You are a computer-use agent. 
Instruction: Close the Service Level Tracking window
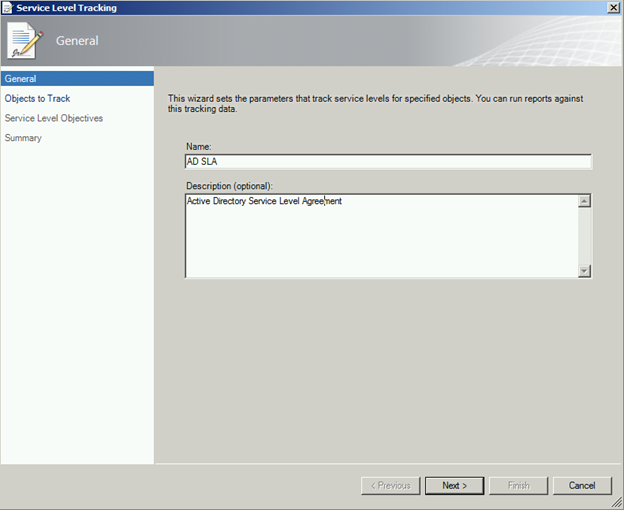(x=613, y=8)
